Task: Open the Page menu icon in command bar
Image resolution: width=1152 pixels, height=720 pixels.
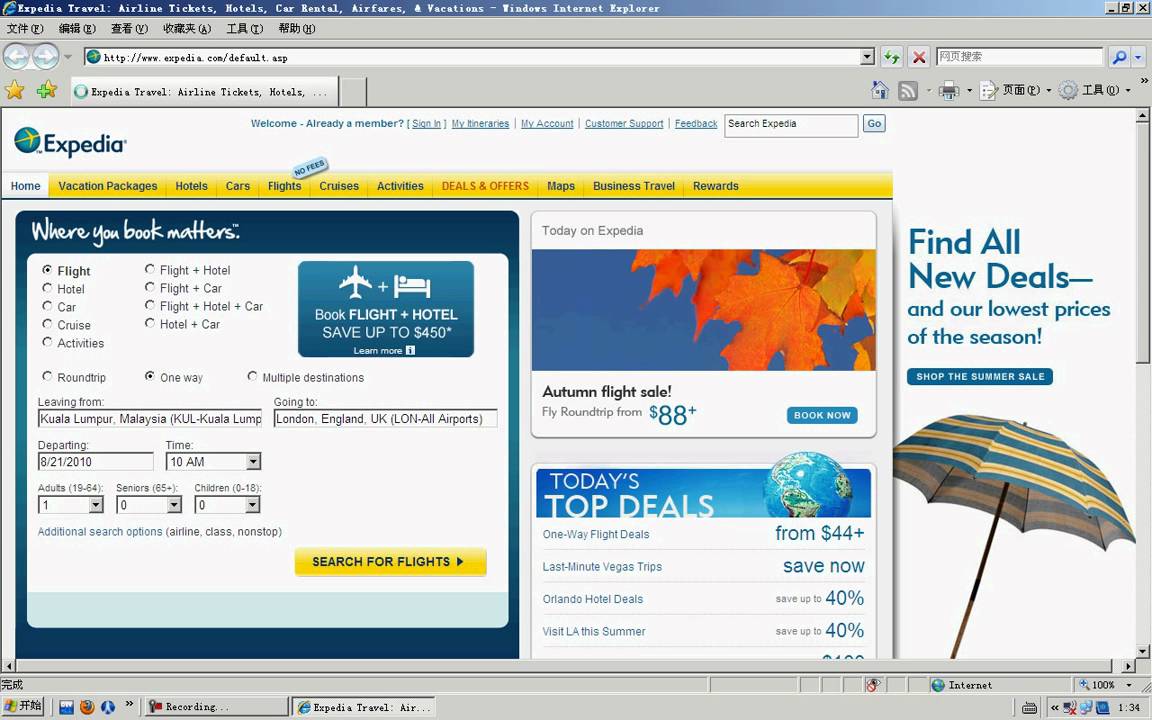Action: [989, 90]
